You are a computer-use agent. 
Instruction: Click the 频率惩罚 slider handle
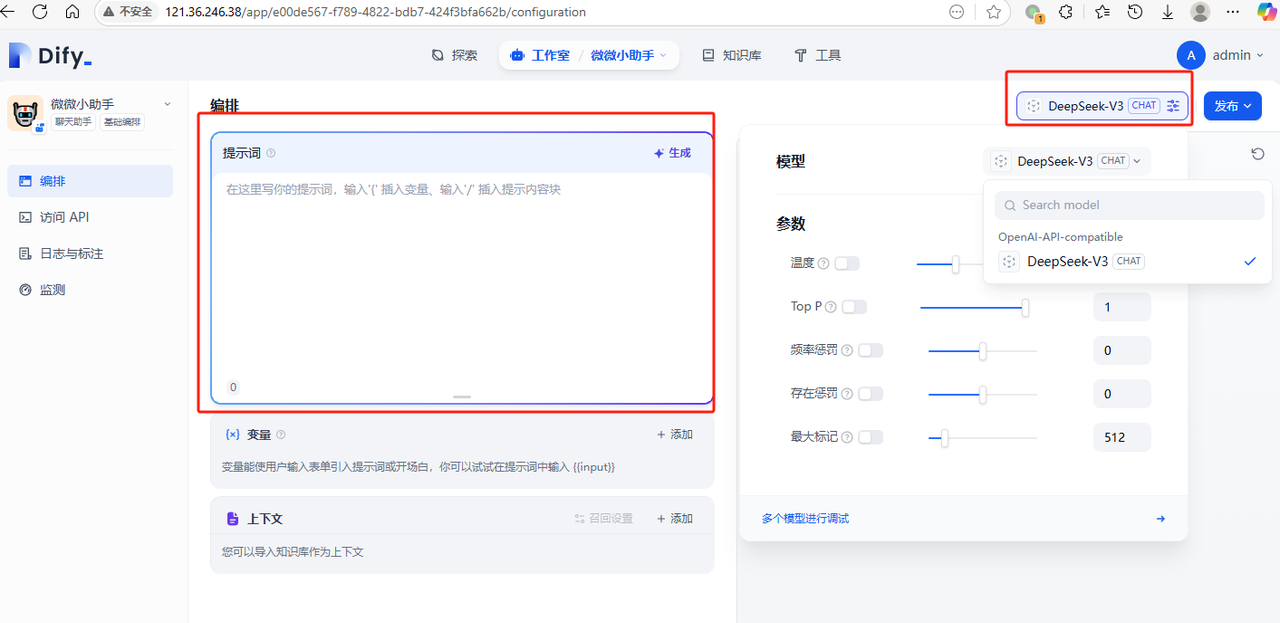[x=983, y=351]
